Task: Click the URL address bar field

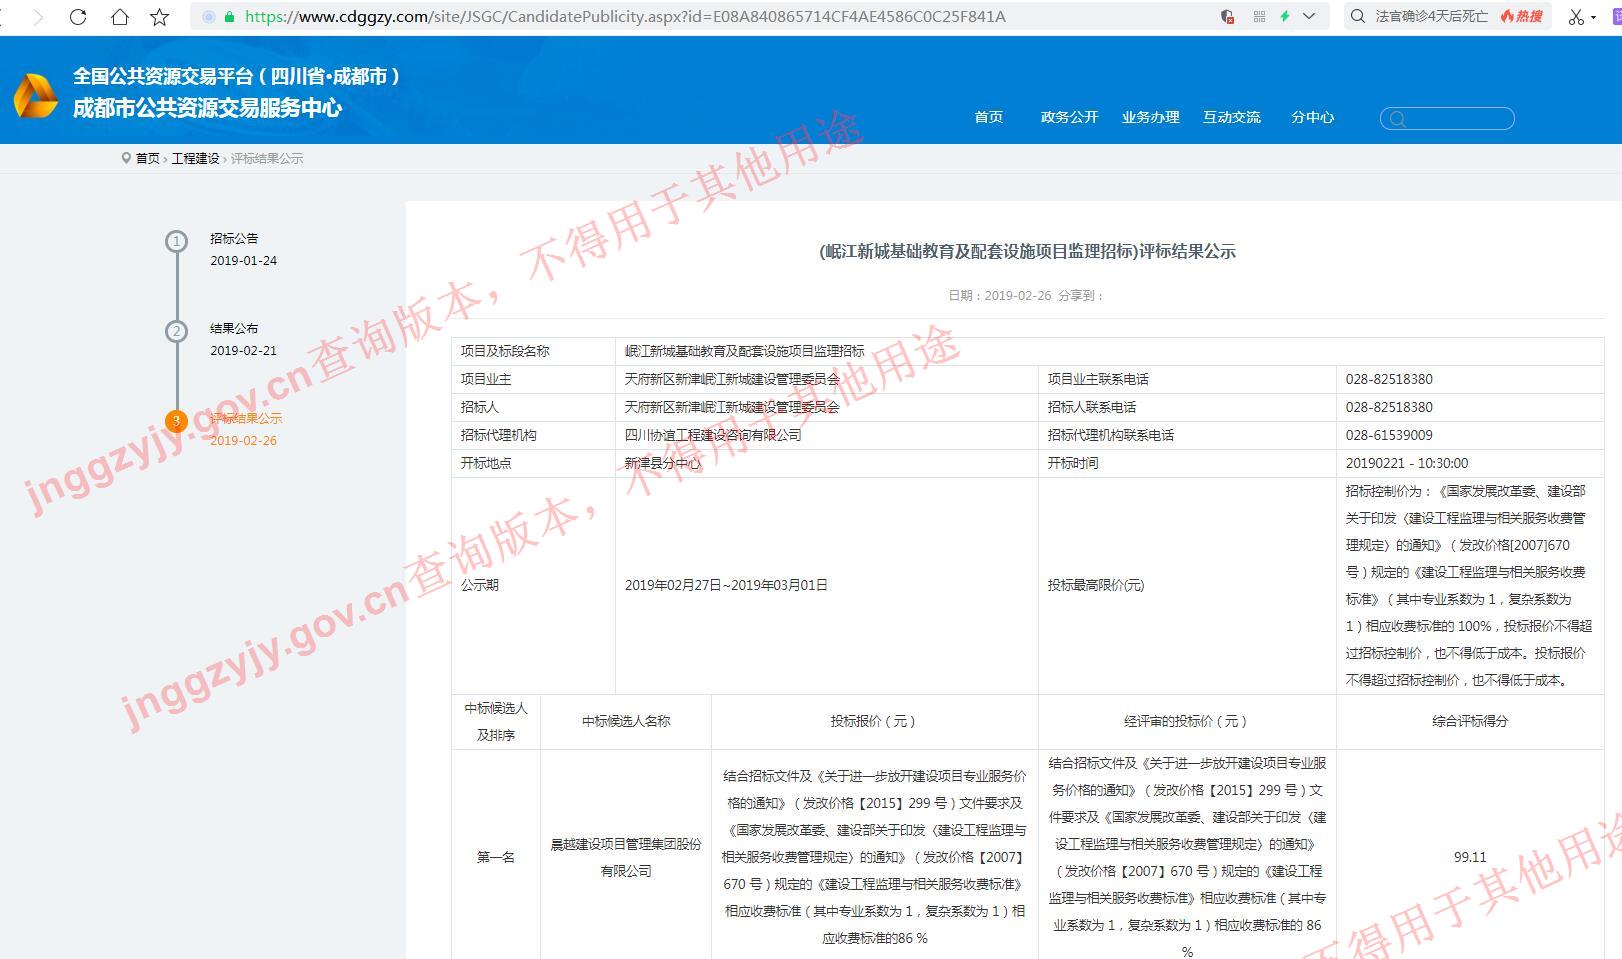Action: [x=700, y=17]
